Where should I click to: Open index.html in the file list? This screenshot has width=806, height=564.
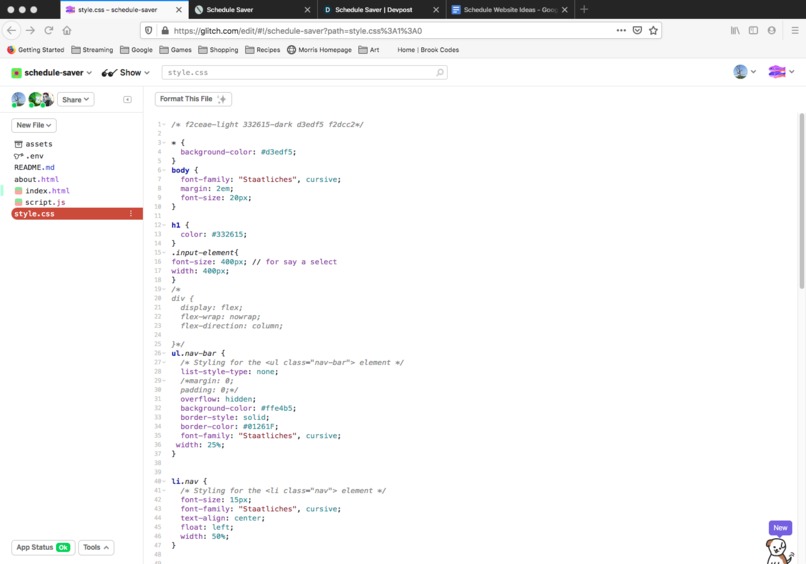(x=47, y=191)
